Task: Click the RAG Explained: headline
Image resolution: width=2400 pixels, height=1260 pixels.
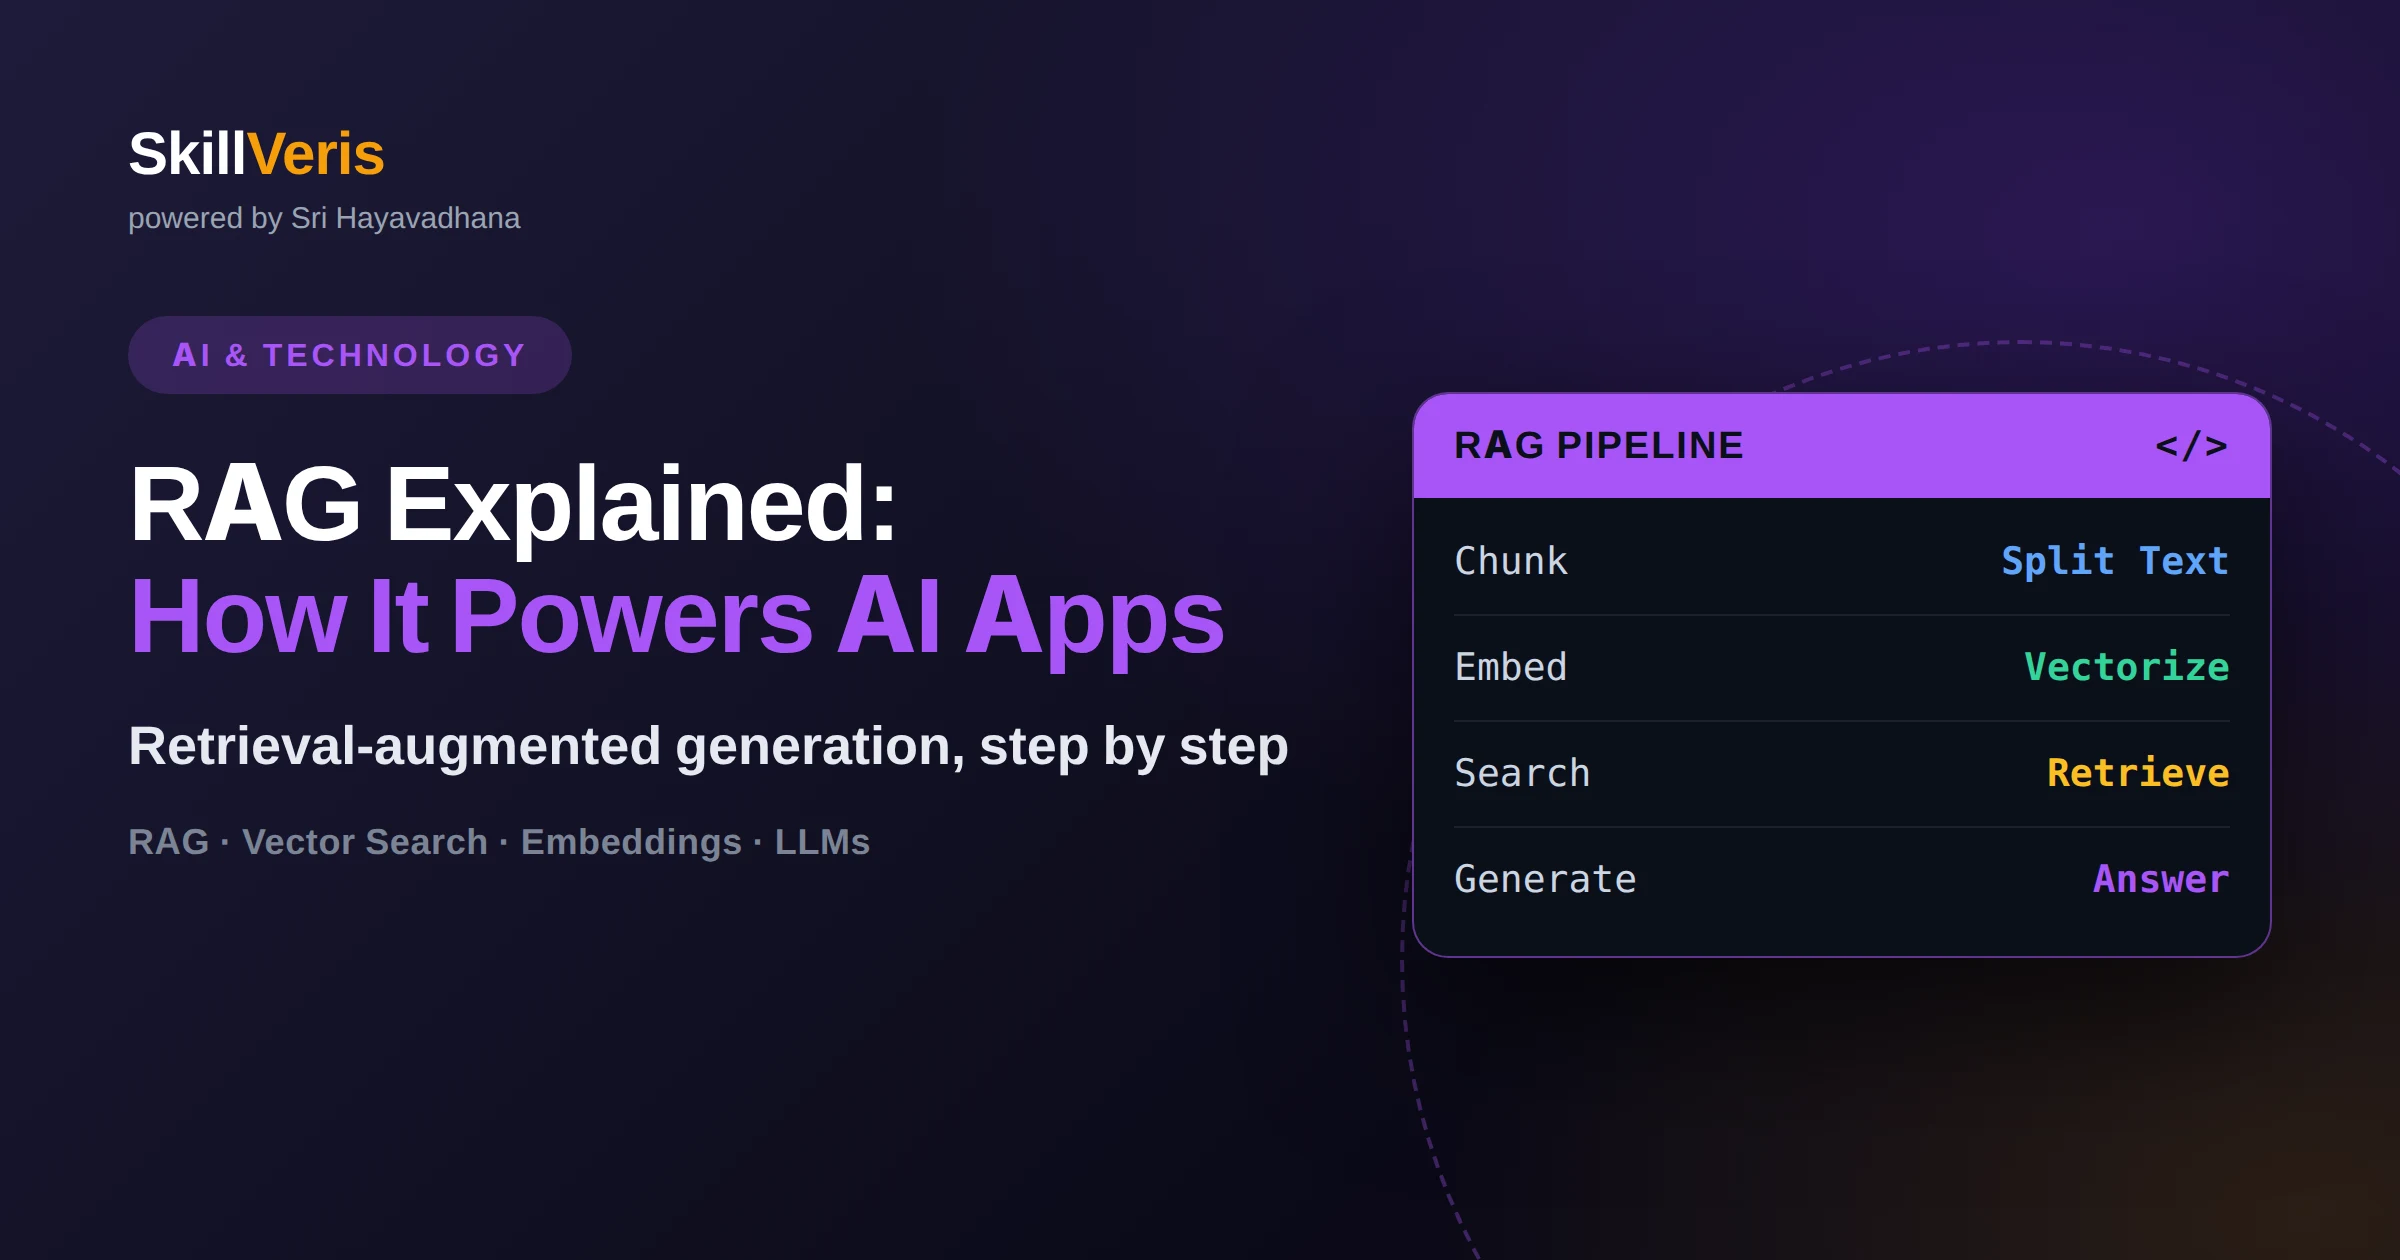Action: 513,505
